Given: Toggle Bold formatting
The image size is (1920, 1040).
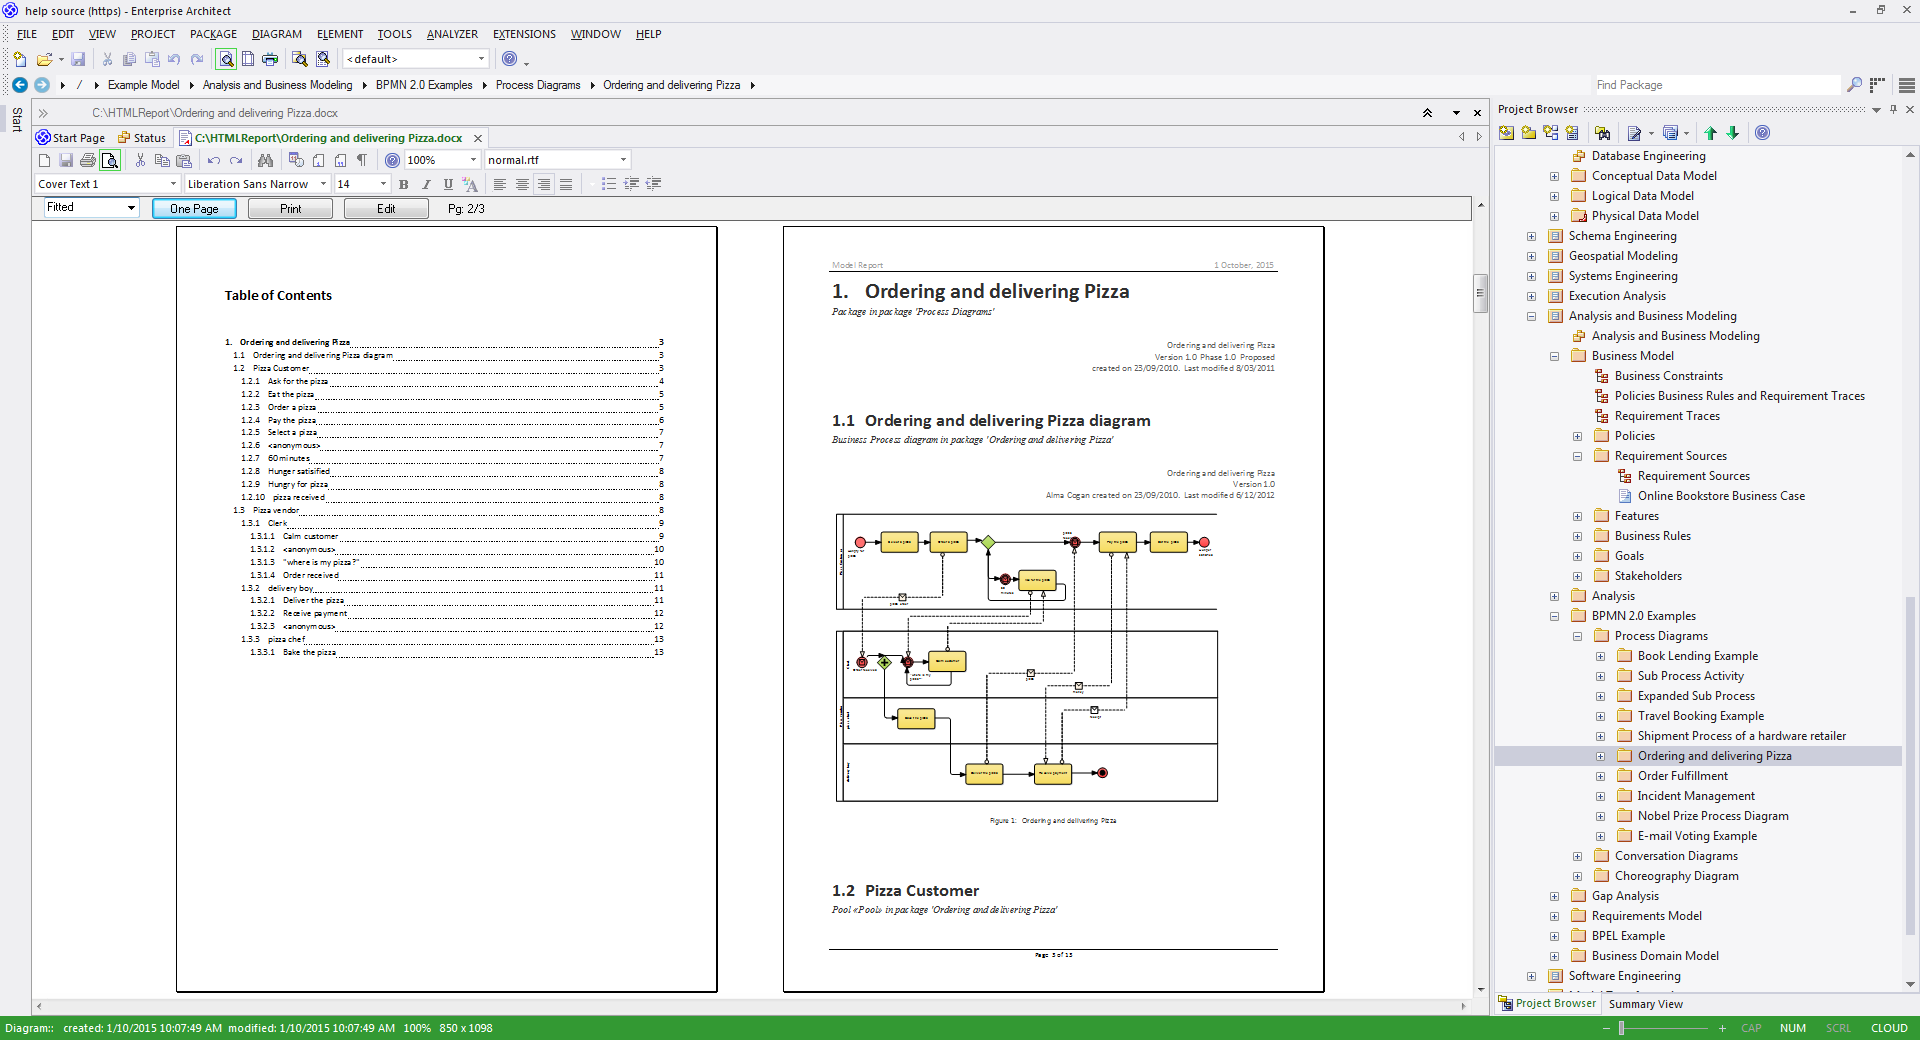Looking at the screenshot, I should click(404, 184).
